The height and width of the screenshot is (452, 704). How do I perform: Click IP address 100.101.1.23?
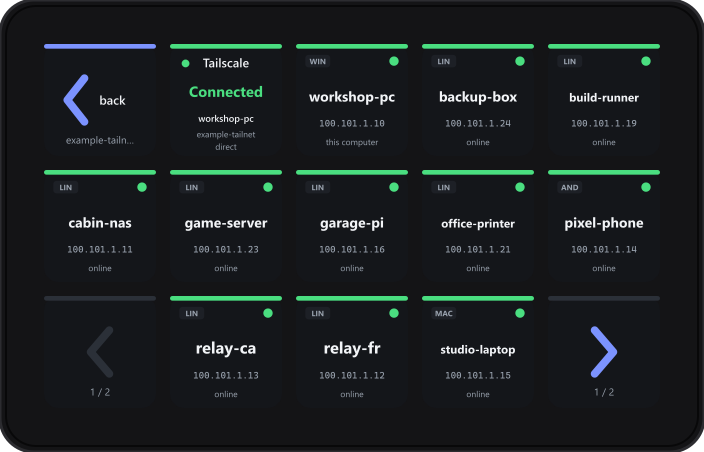click(x=226, y=250)
